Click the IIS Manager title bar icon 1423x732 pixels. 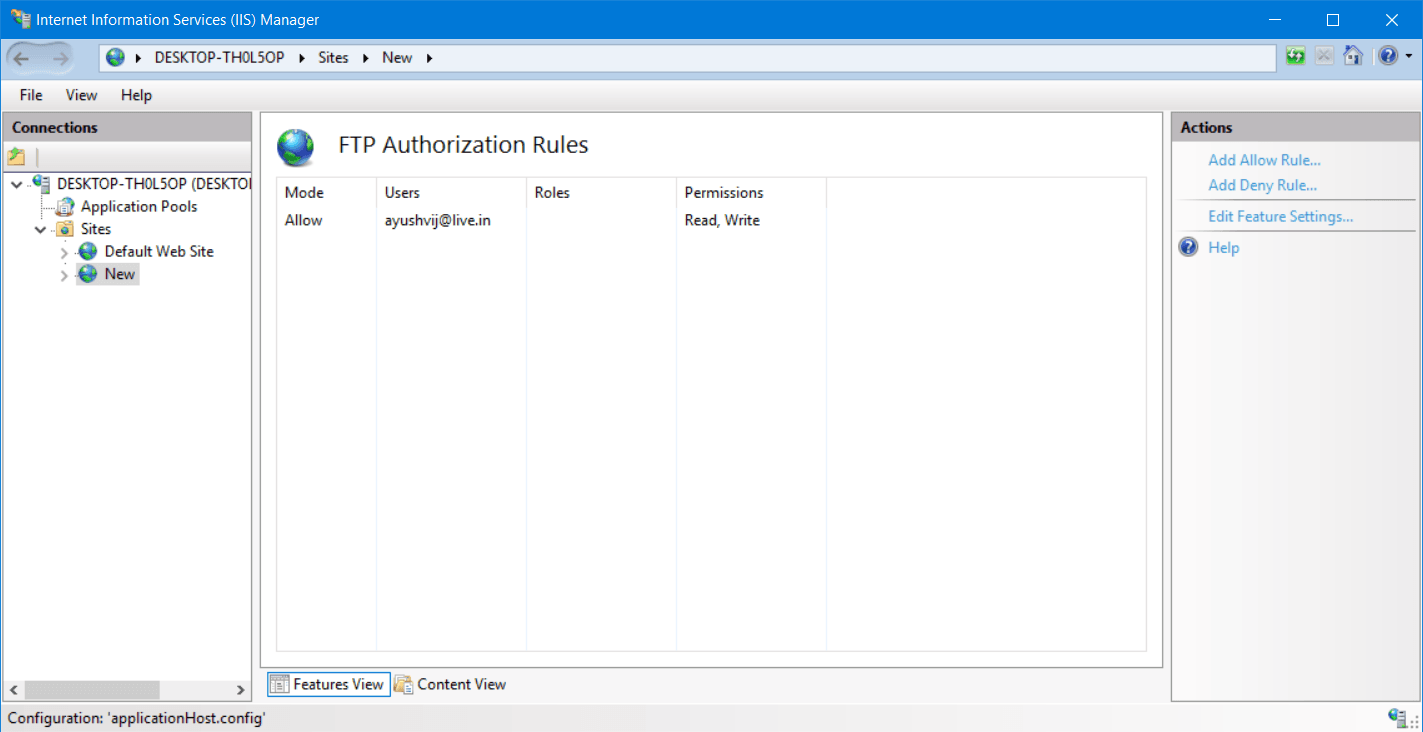point(20,19)
